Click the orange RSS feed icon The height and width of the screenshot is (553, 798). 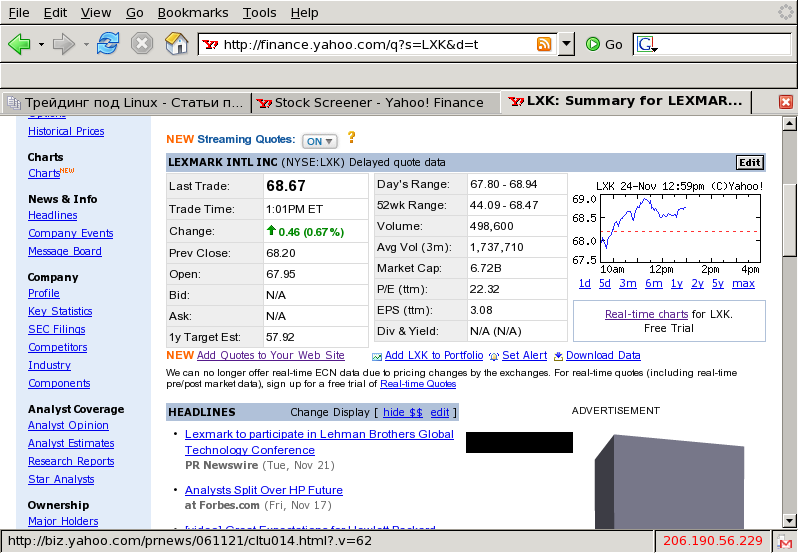point(544,44)
